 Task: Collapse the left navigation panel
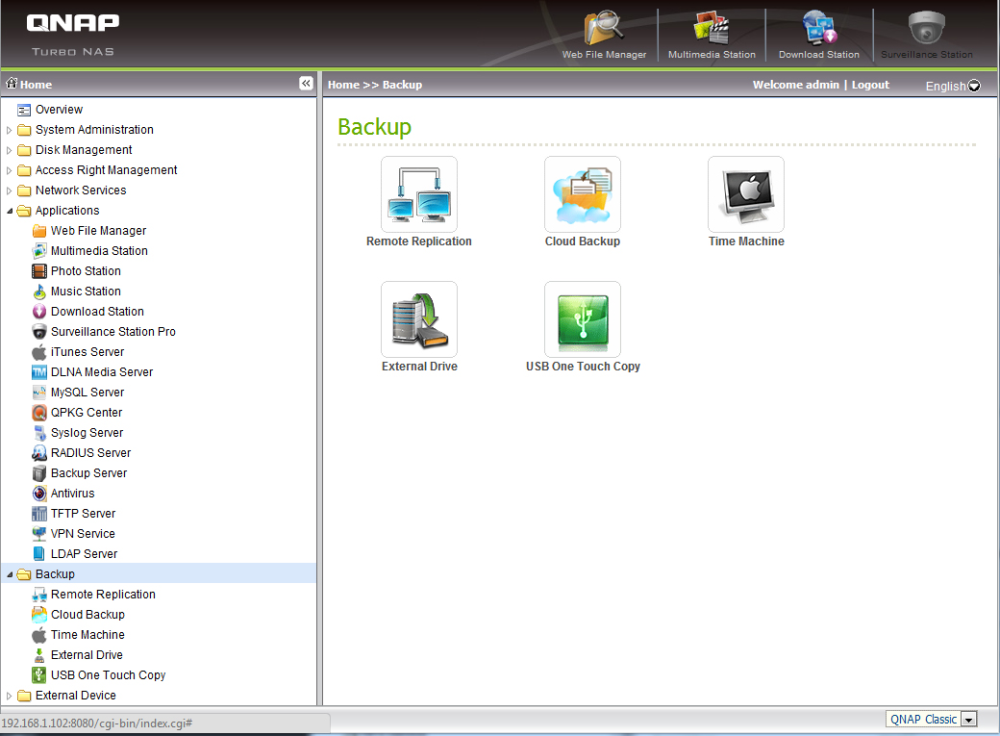(306, 84)
